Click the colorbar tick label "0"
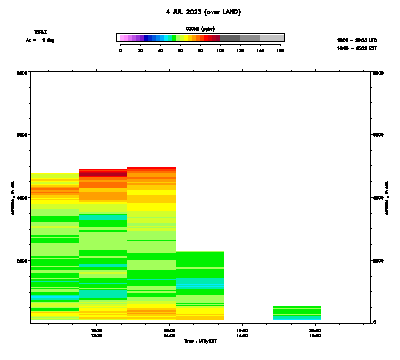 (x=120, y=51)
